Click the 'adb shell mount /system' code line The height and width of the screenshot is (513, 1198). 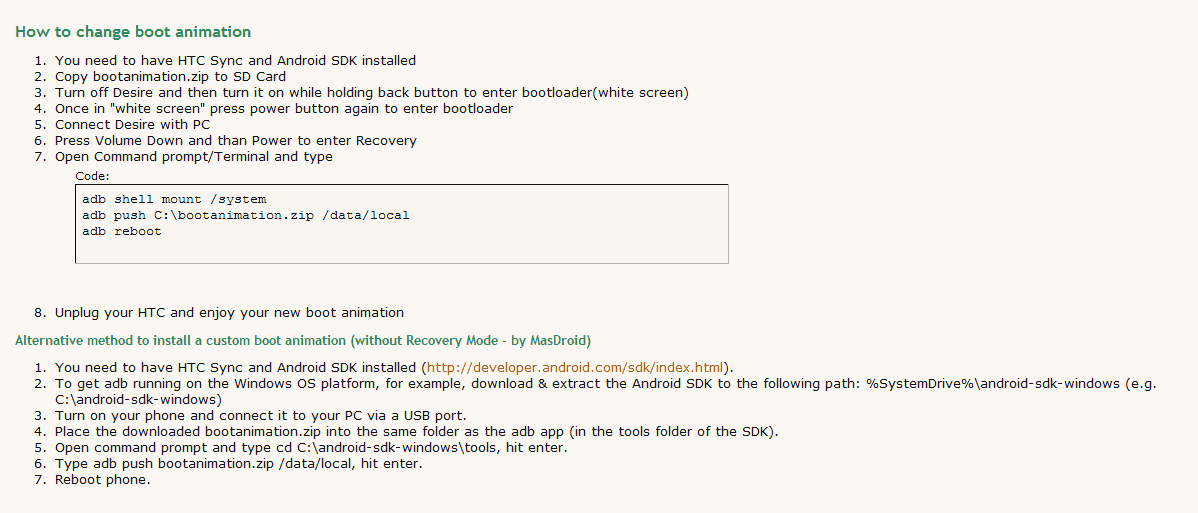(174, 200)
